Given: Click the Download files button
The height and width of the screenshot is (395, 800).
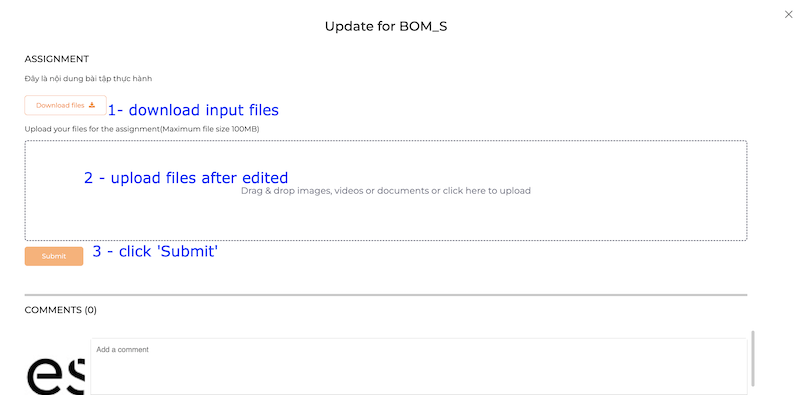Looking at the screenshot, I should (x=65, y=105).
